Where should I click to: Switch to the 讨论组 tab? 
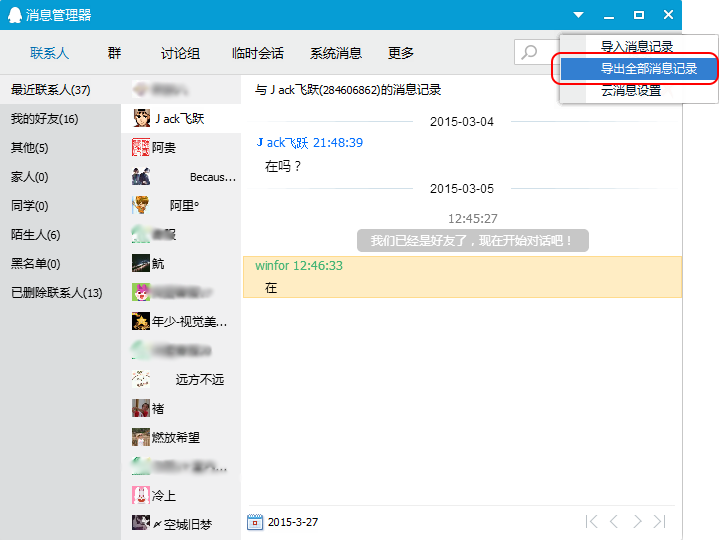pos(180,53)
